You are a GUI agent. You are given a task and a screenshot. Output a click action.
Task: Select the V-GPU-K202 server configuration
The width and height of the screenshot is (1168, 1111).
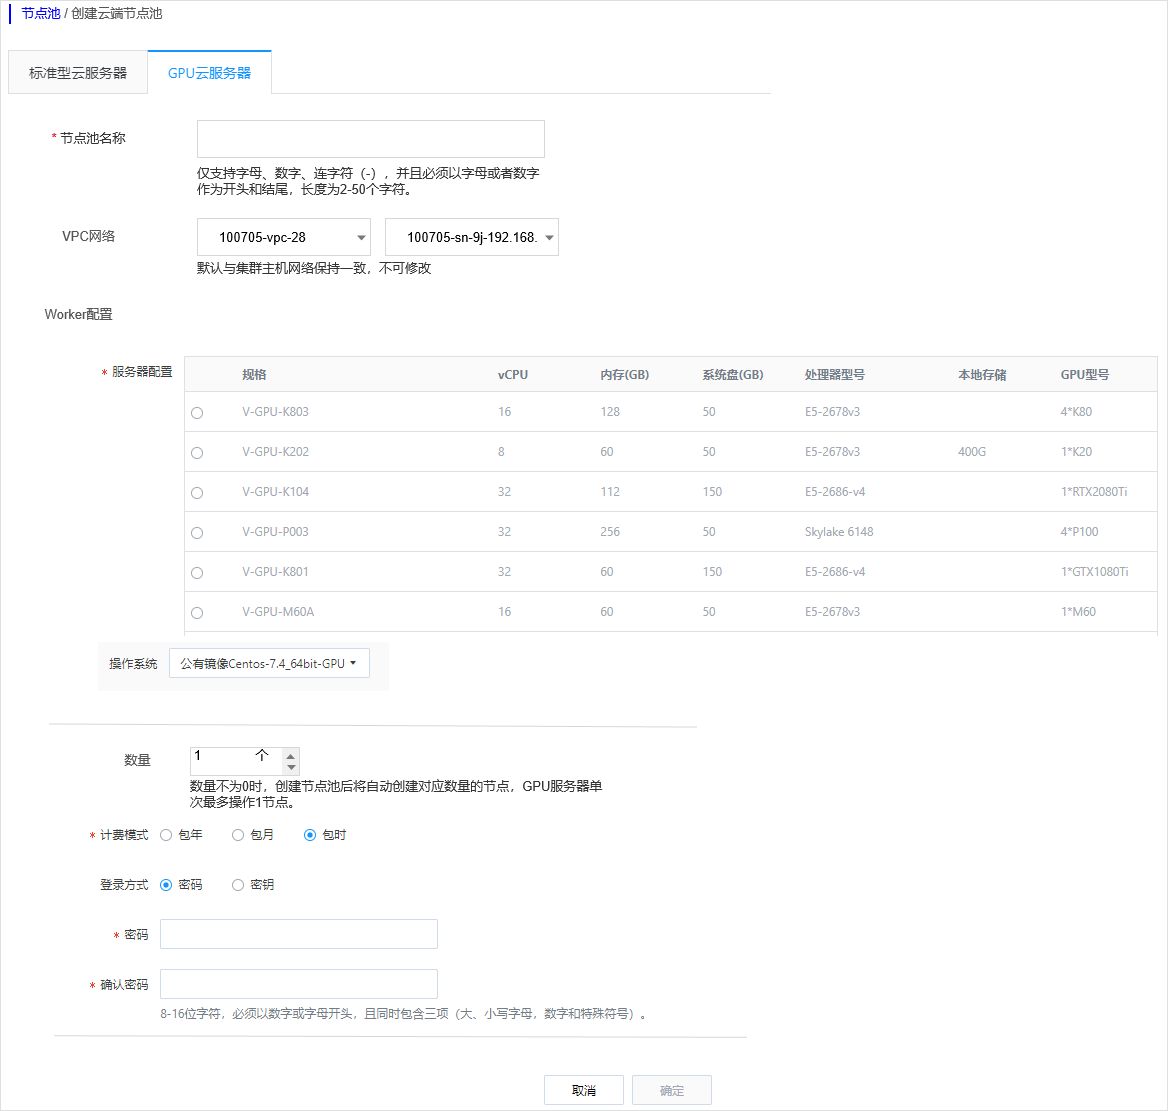click(196, 452)
